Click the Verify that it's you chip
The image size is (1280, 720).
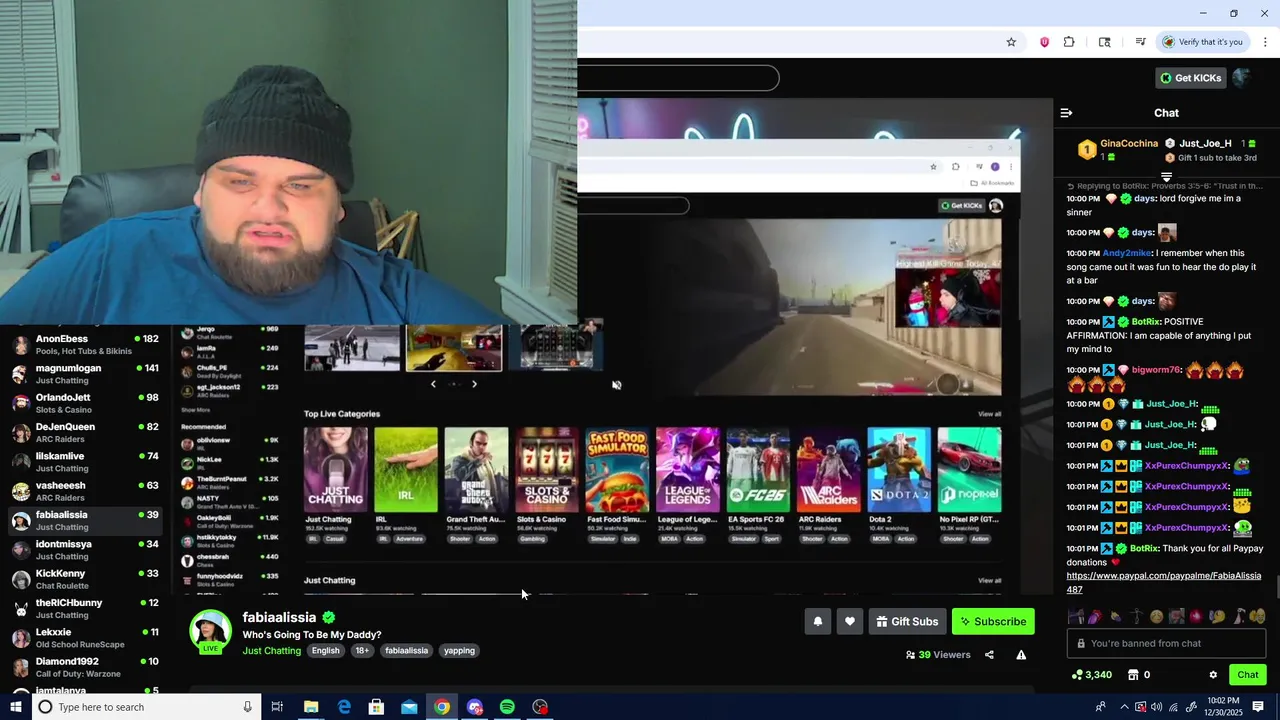click(x=1202, y=42)
